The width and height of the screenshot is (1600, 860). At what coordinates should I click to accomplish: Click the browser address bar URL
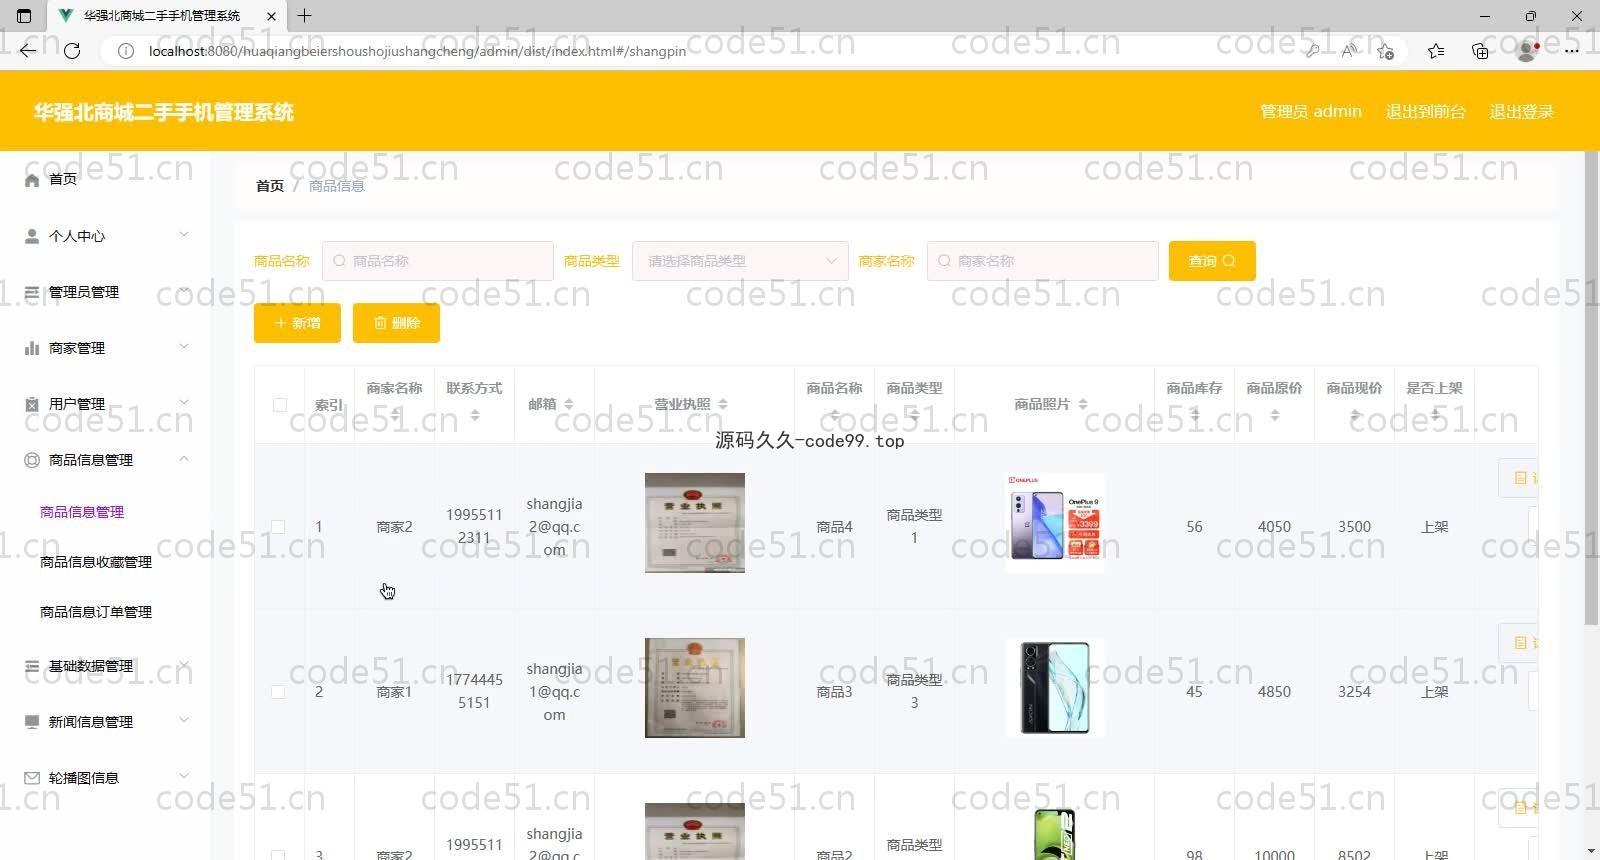tap(417, 51)
